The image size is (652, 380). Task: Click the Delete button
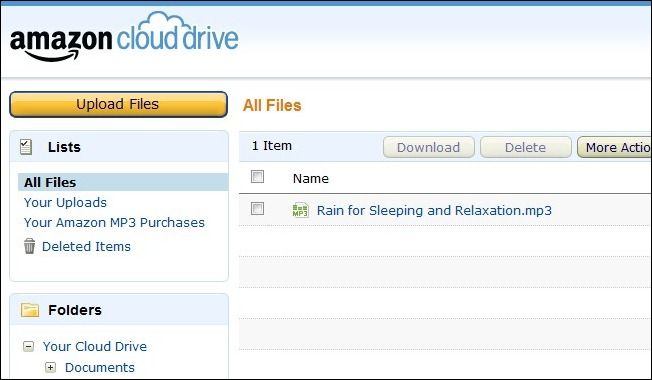pyautogui.click(x=526, y=147)
